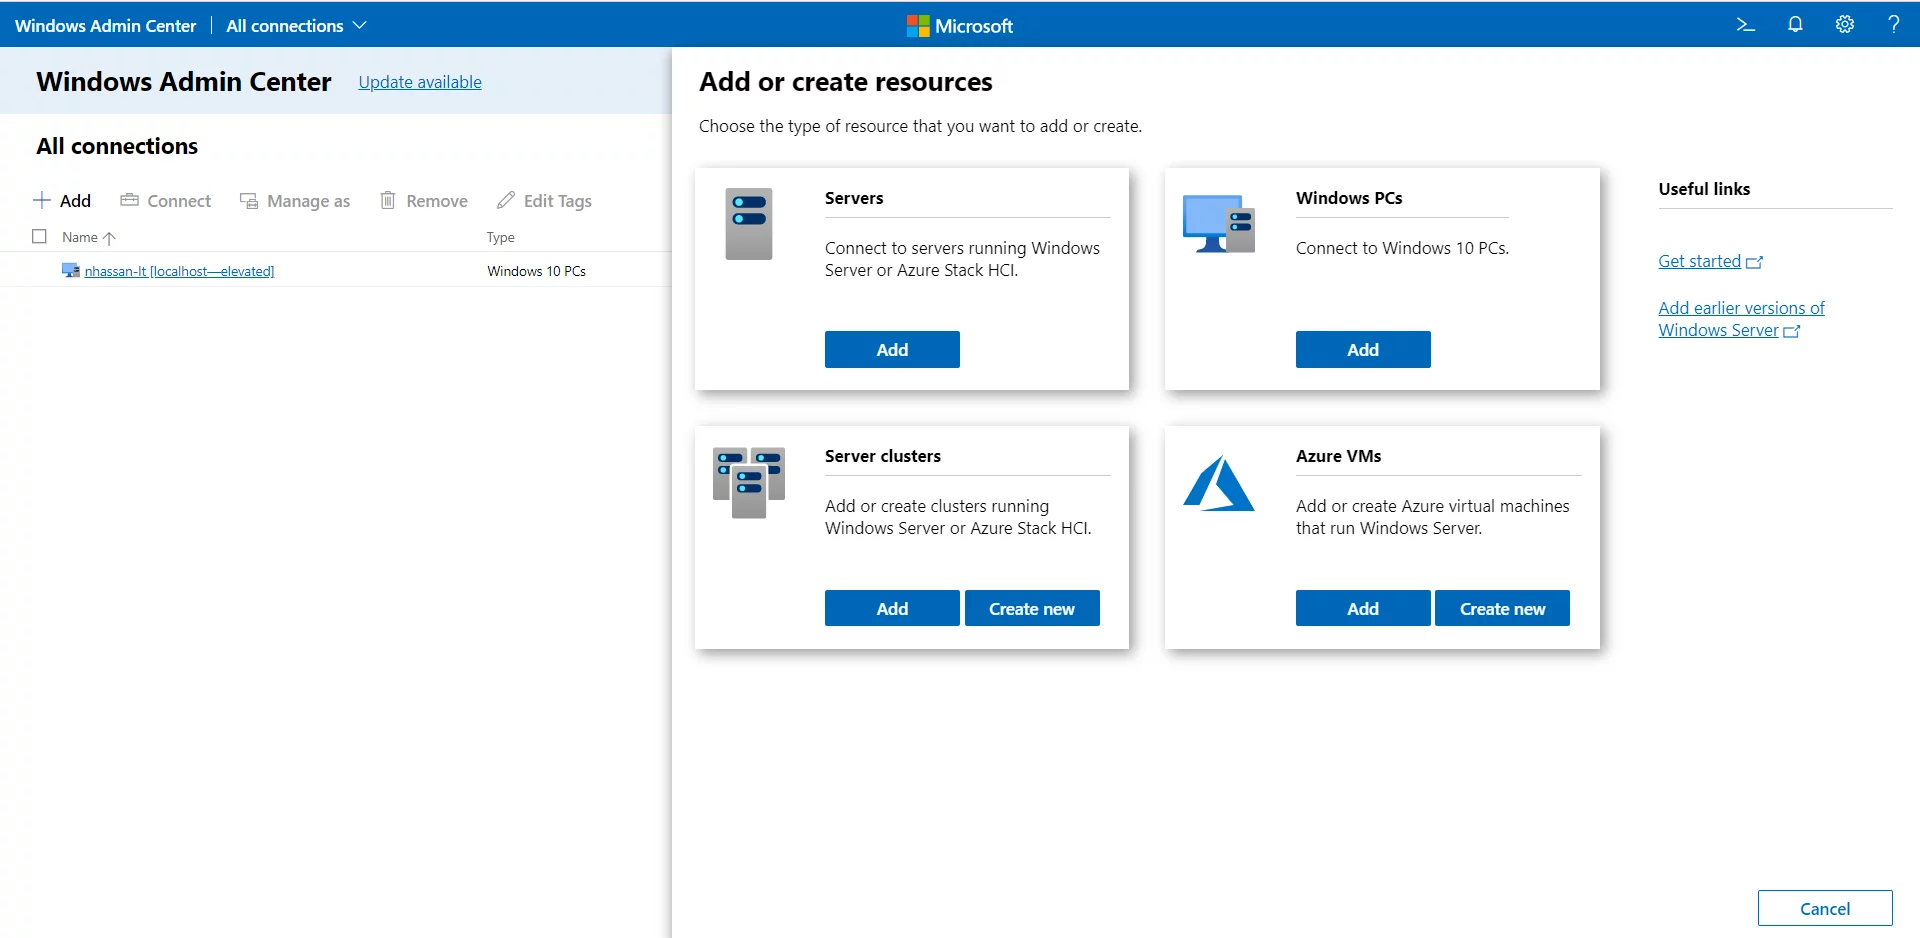Image resolution: width=1920 pixels, height=938 pixels.
Task: Click the Servers icon
Action: (749, 224)
